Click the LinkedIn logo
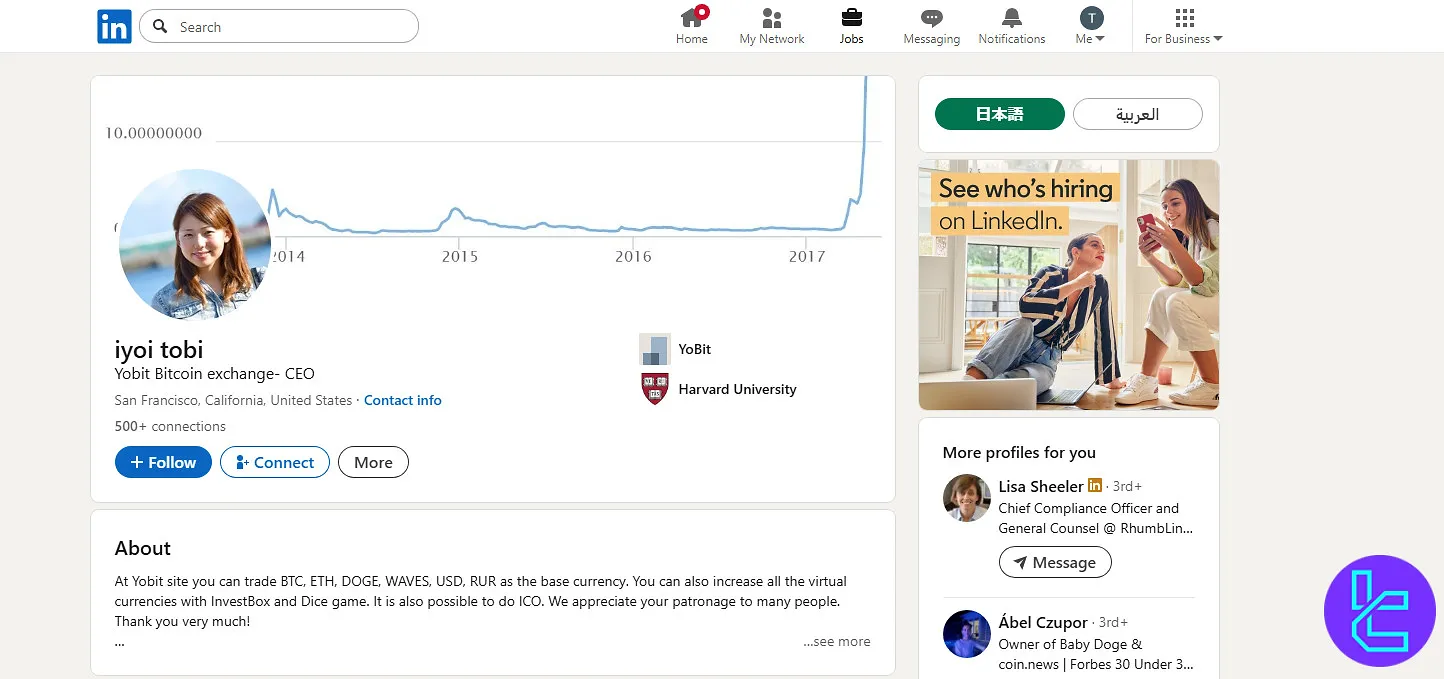The width and height of the screenshot is (1444, 679). [114, 27]
